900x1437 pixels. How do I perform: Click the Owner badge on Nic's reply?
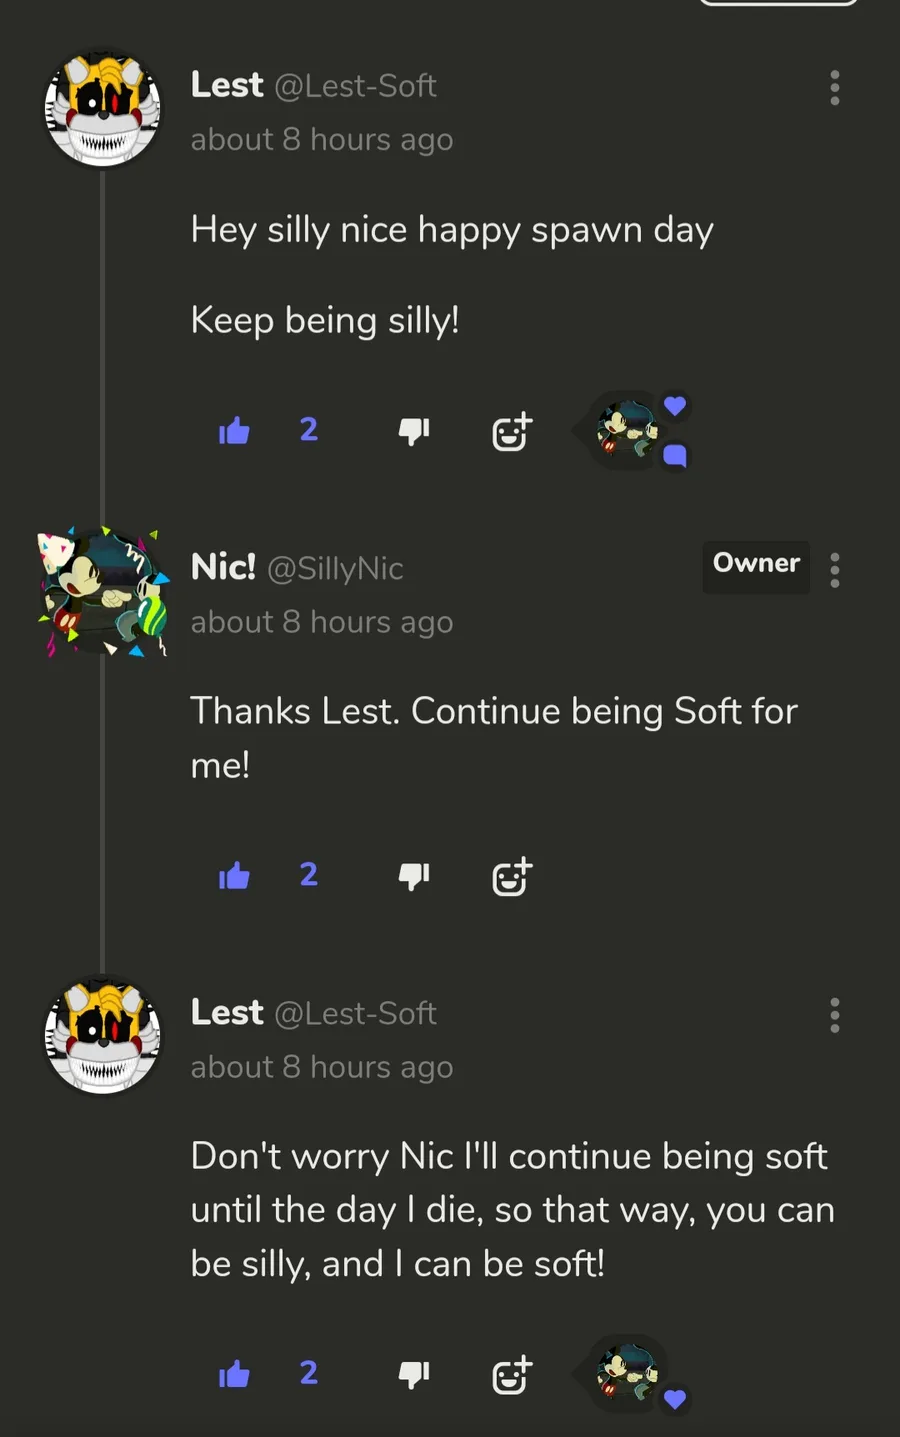[756, 564]
